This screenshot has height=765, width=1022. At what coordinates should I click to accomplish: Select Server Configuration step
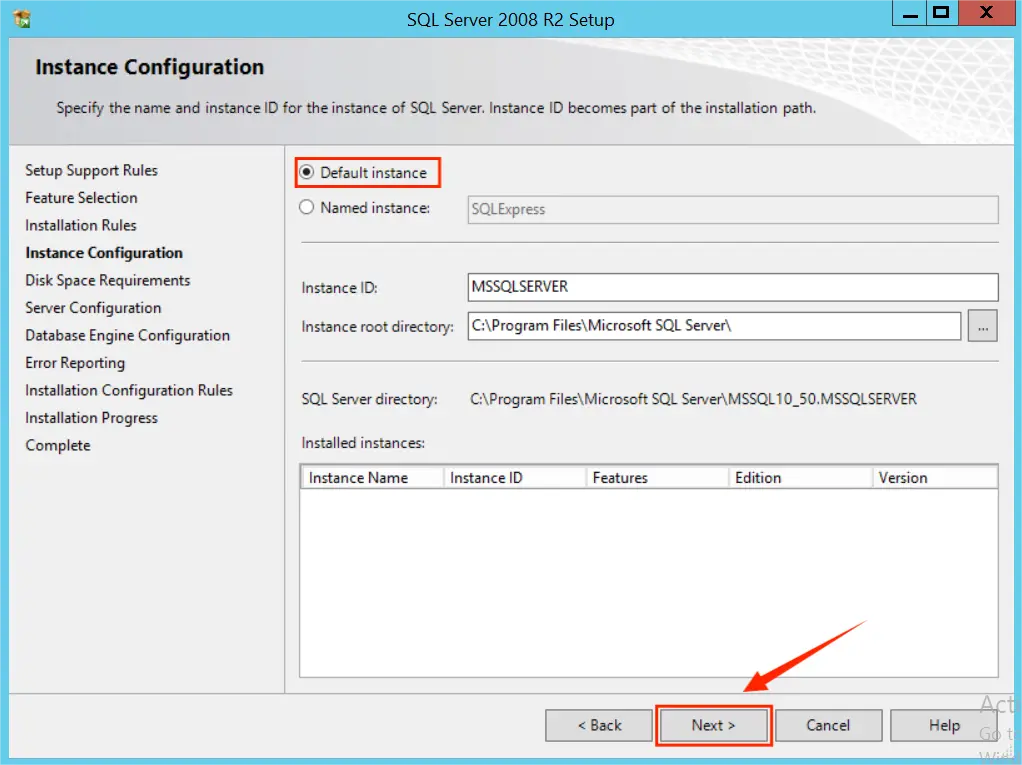coord(93,308)
